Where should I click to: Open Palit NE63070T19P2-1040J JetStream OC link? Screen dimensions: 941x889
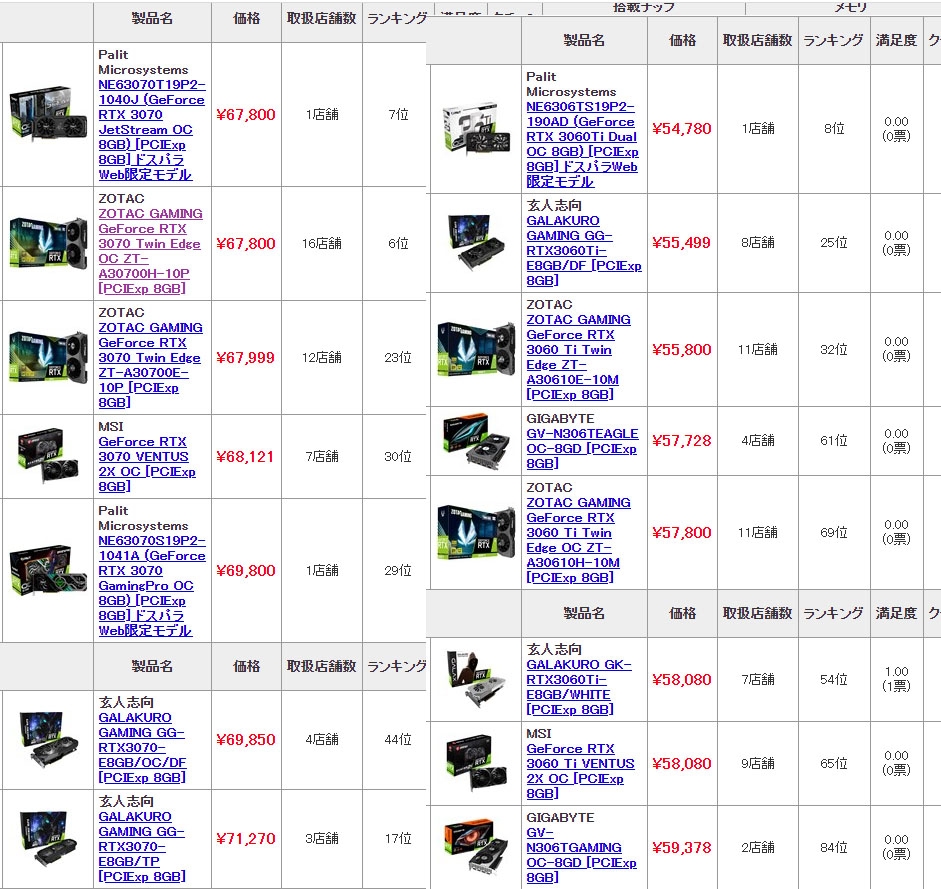(151, 130)
